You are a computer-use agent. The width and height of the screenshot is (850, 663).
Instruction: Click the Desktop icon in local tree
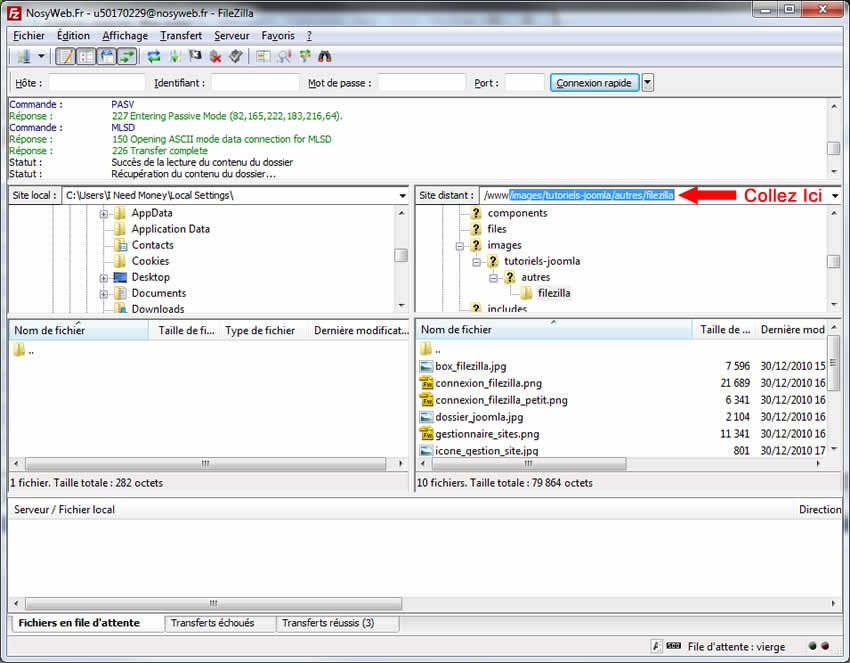click(x=120, y=278)
